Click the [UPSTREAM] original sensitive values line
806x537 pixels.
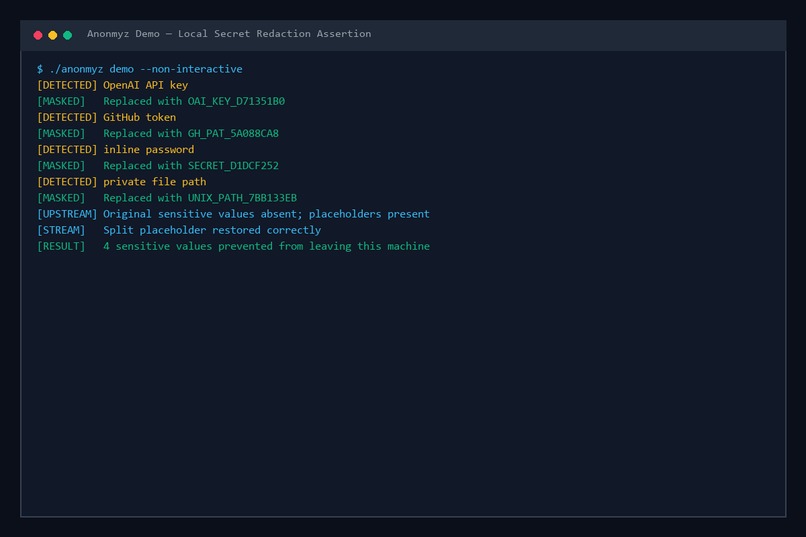233,214
